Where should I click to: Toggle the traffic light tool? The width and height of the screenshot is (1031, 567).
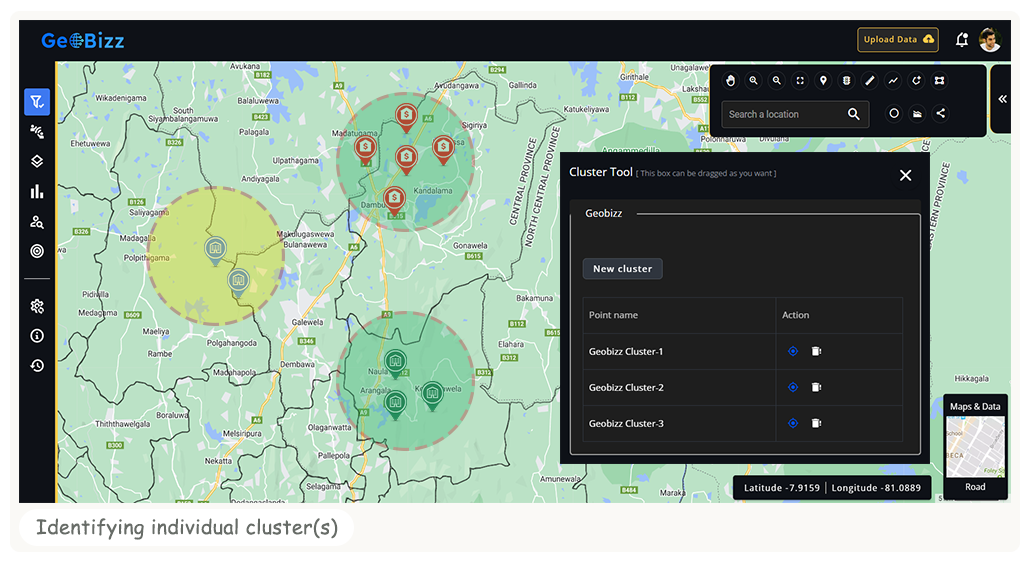click(846, 80)
